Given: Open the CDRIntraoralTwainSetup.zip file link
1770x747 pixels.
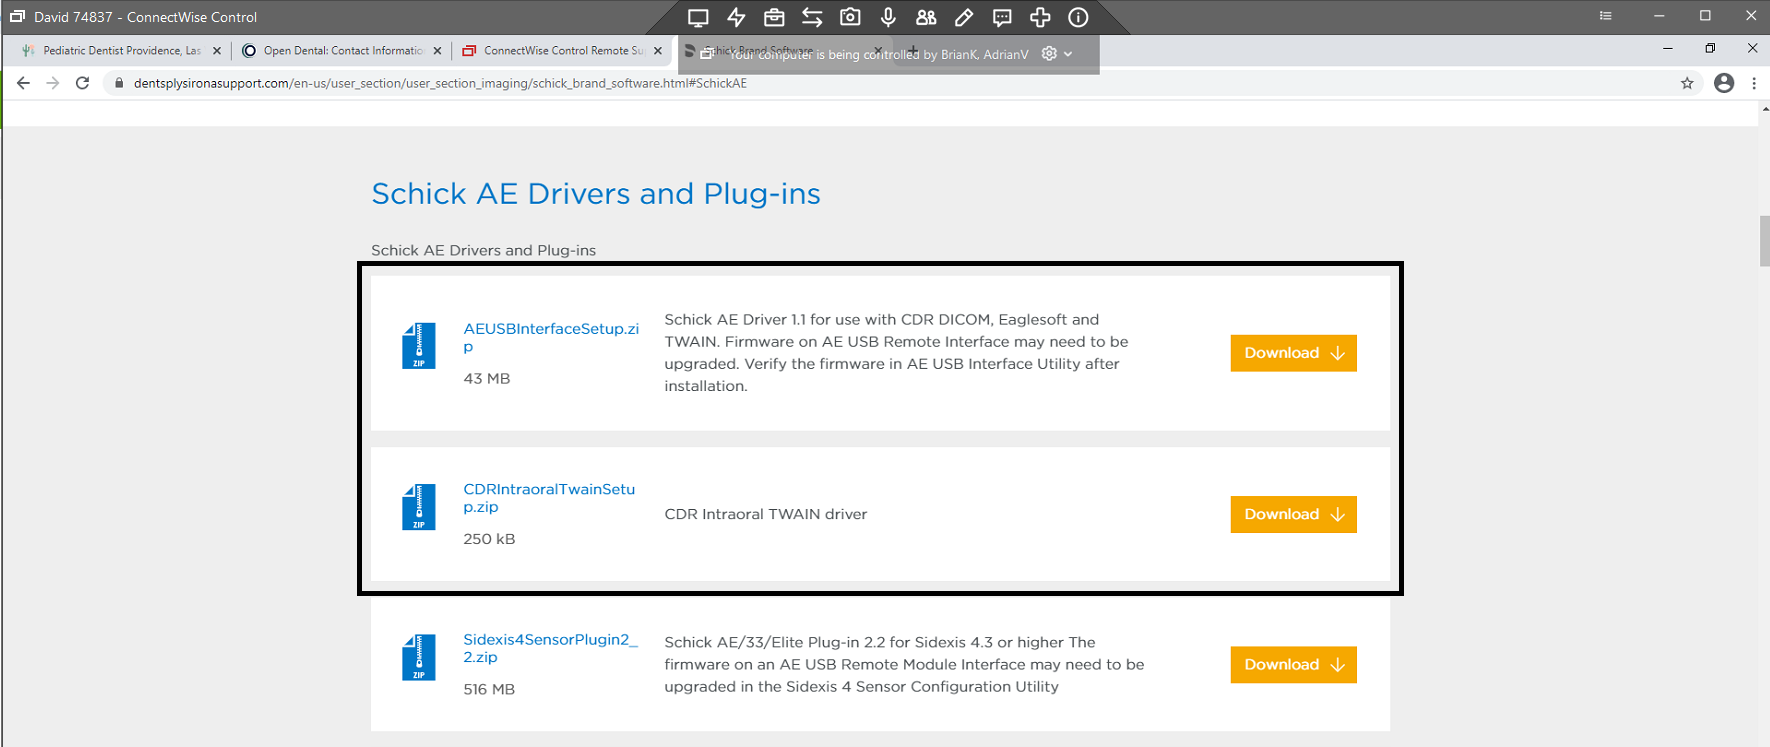Looking at the screenshot, I should pyautogui.click(x=549, y=498).
